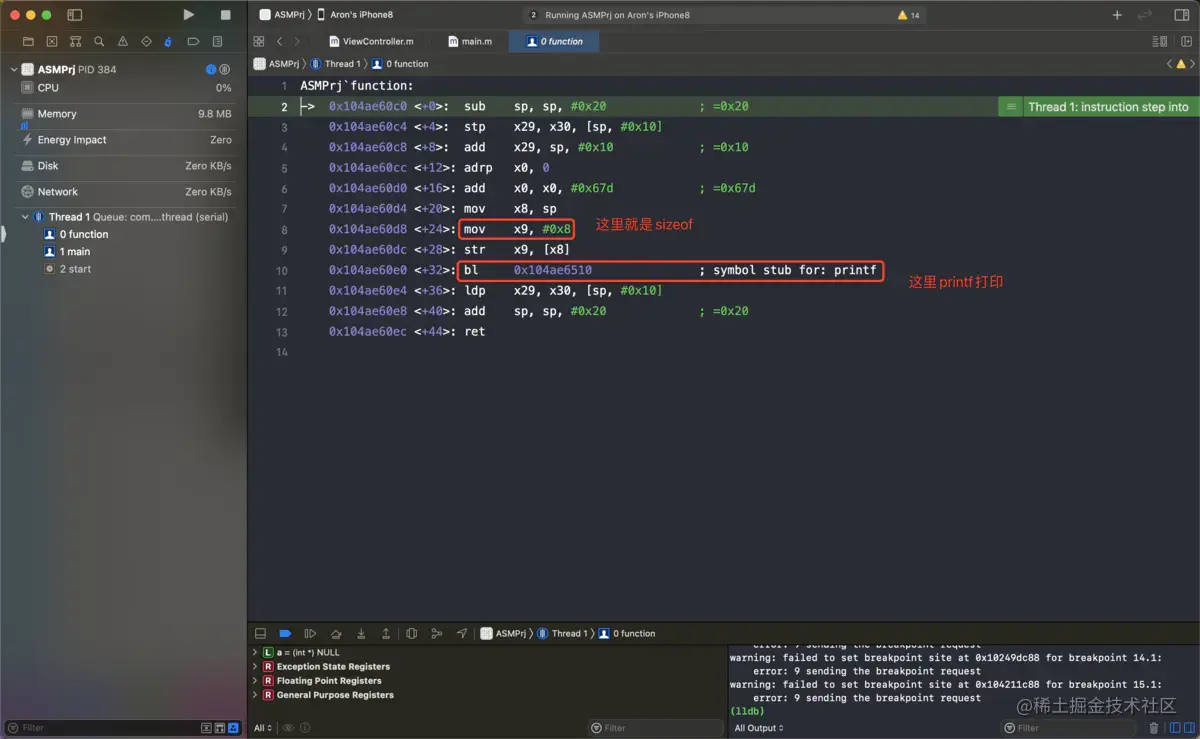This screenshot has width=1200, height=739.
Task: Select the Disk gauge row
Action: click(124, 166)
